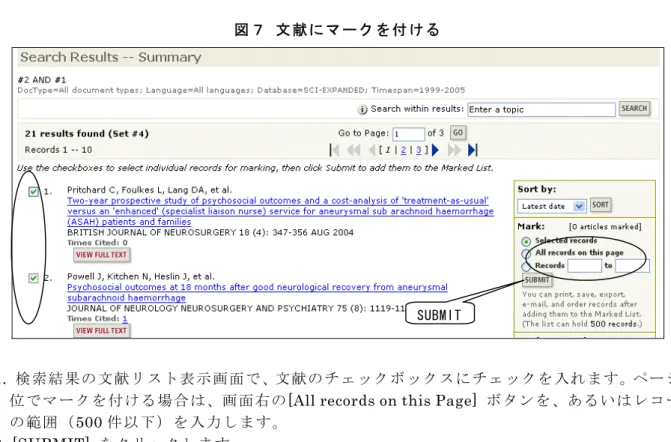Jump to first page arrow icon
The width and height of the screenshot is (671, 442).
pyautogui.click(x=334, y=150)
